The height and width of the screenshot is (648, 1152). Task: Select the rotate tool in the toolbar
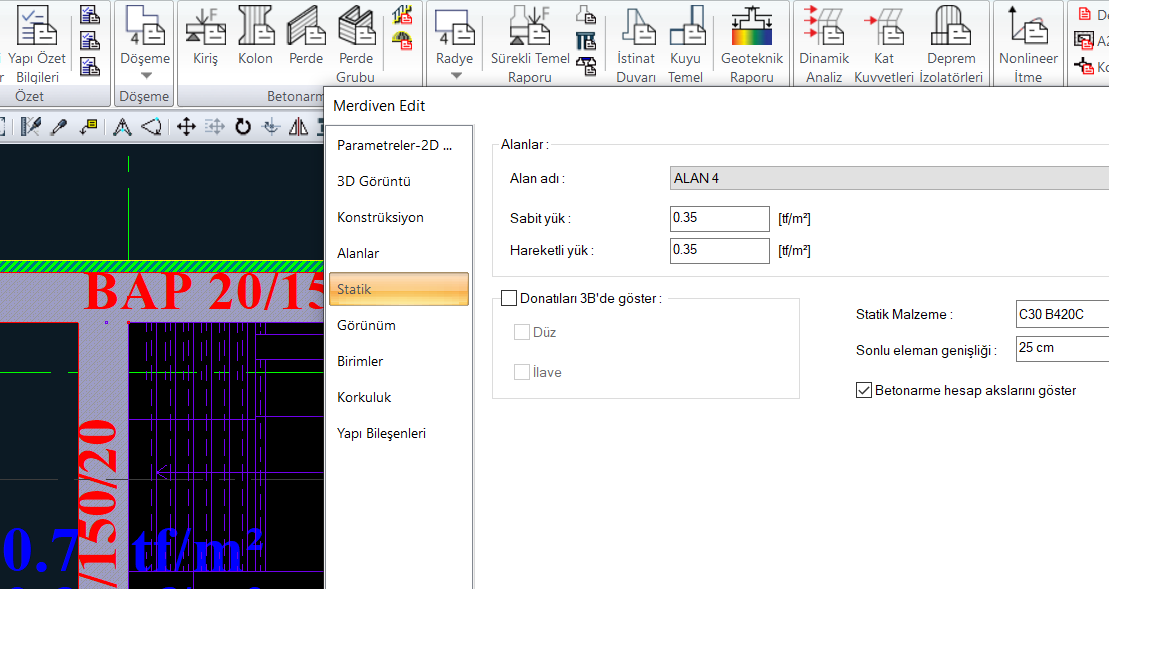click(x=242, y=127)
